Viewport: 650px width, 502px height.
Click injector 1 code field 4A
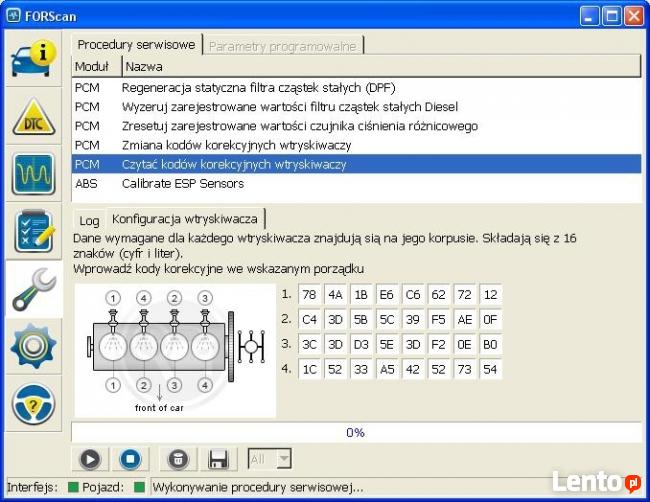pos(335,295)
